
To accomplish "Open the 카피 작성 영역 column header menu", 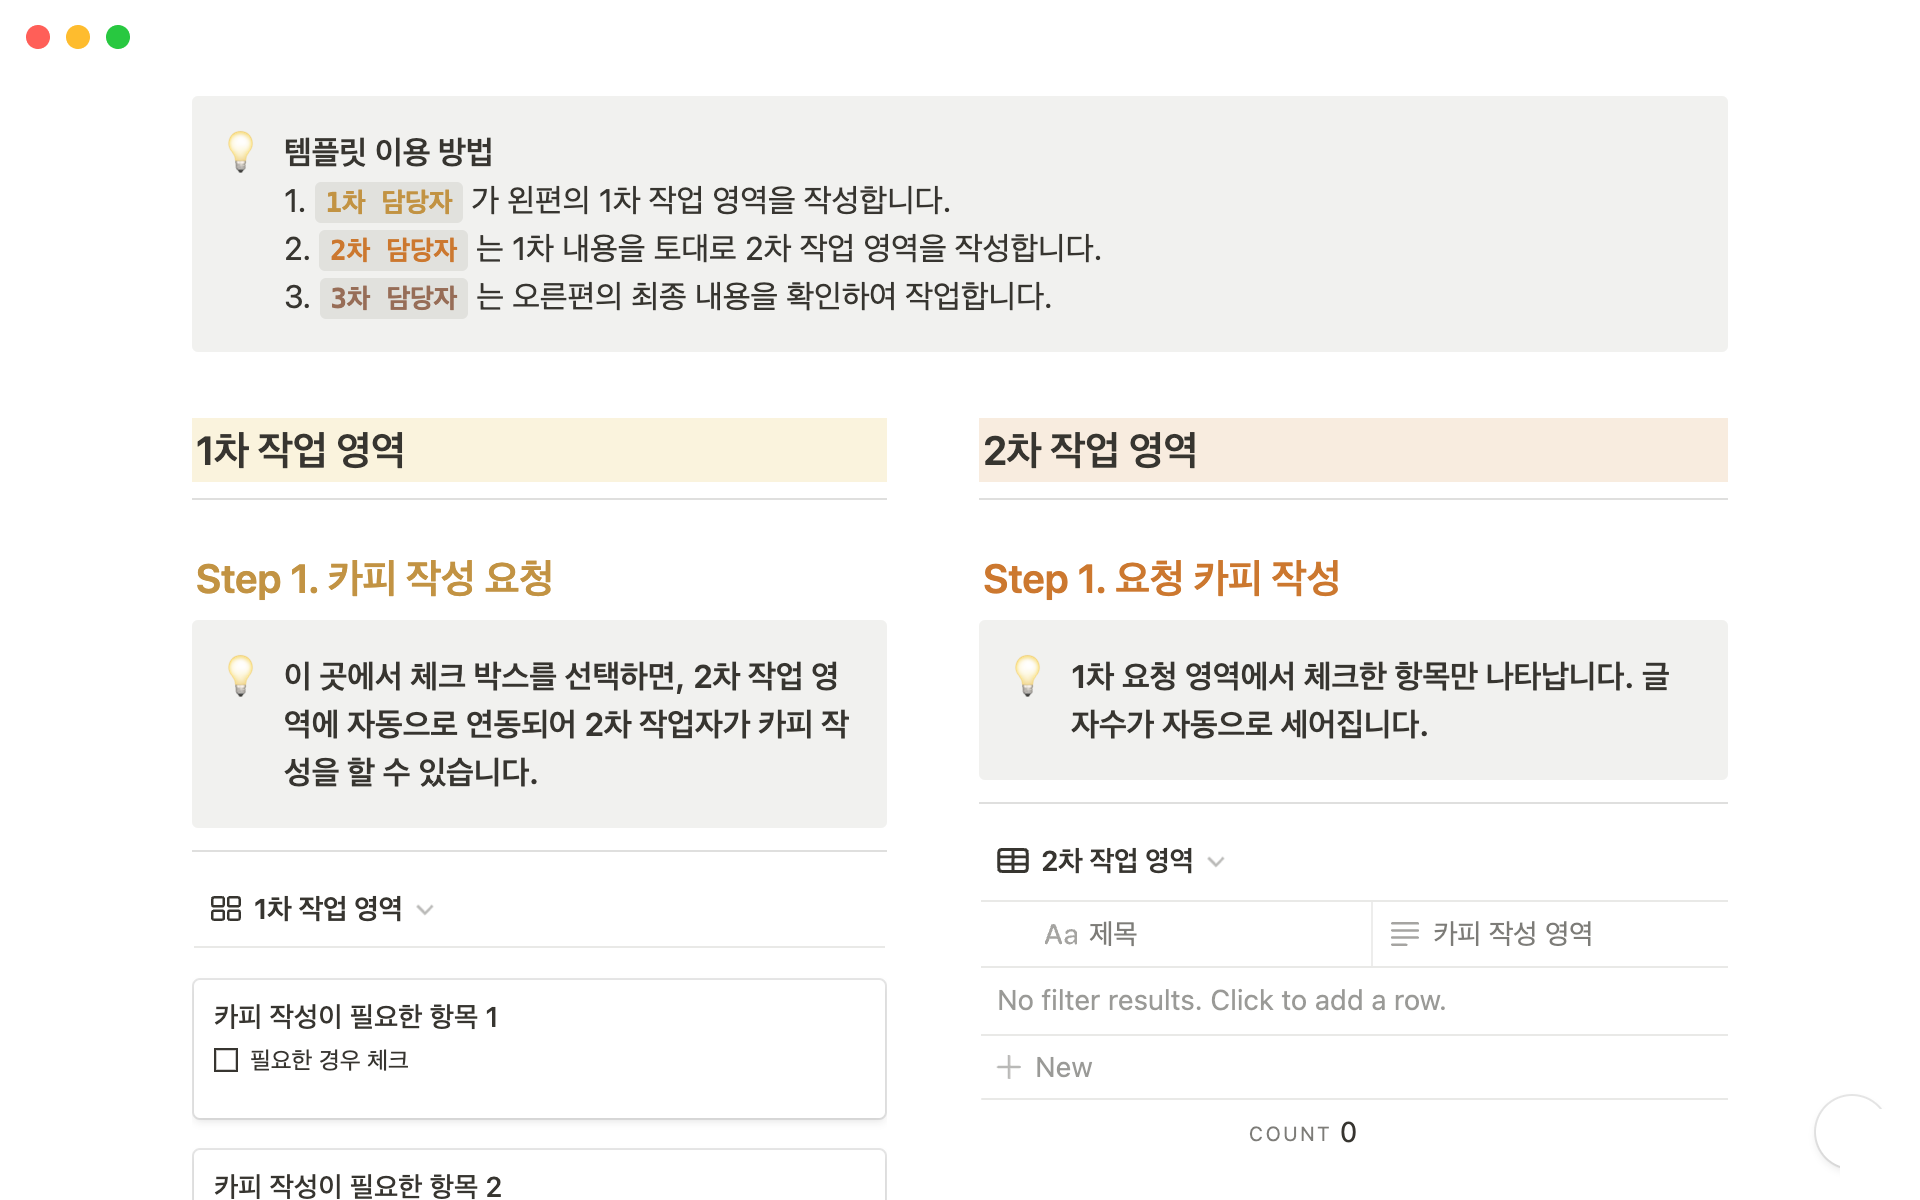I will click(1512, 934).
